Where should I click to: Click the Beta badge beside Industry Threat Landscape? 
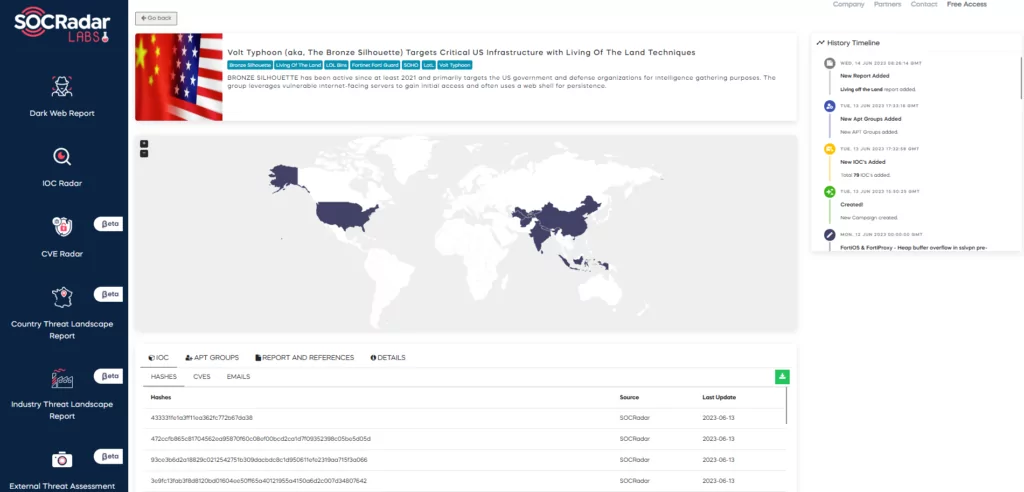tap(108, 376)
